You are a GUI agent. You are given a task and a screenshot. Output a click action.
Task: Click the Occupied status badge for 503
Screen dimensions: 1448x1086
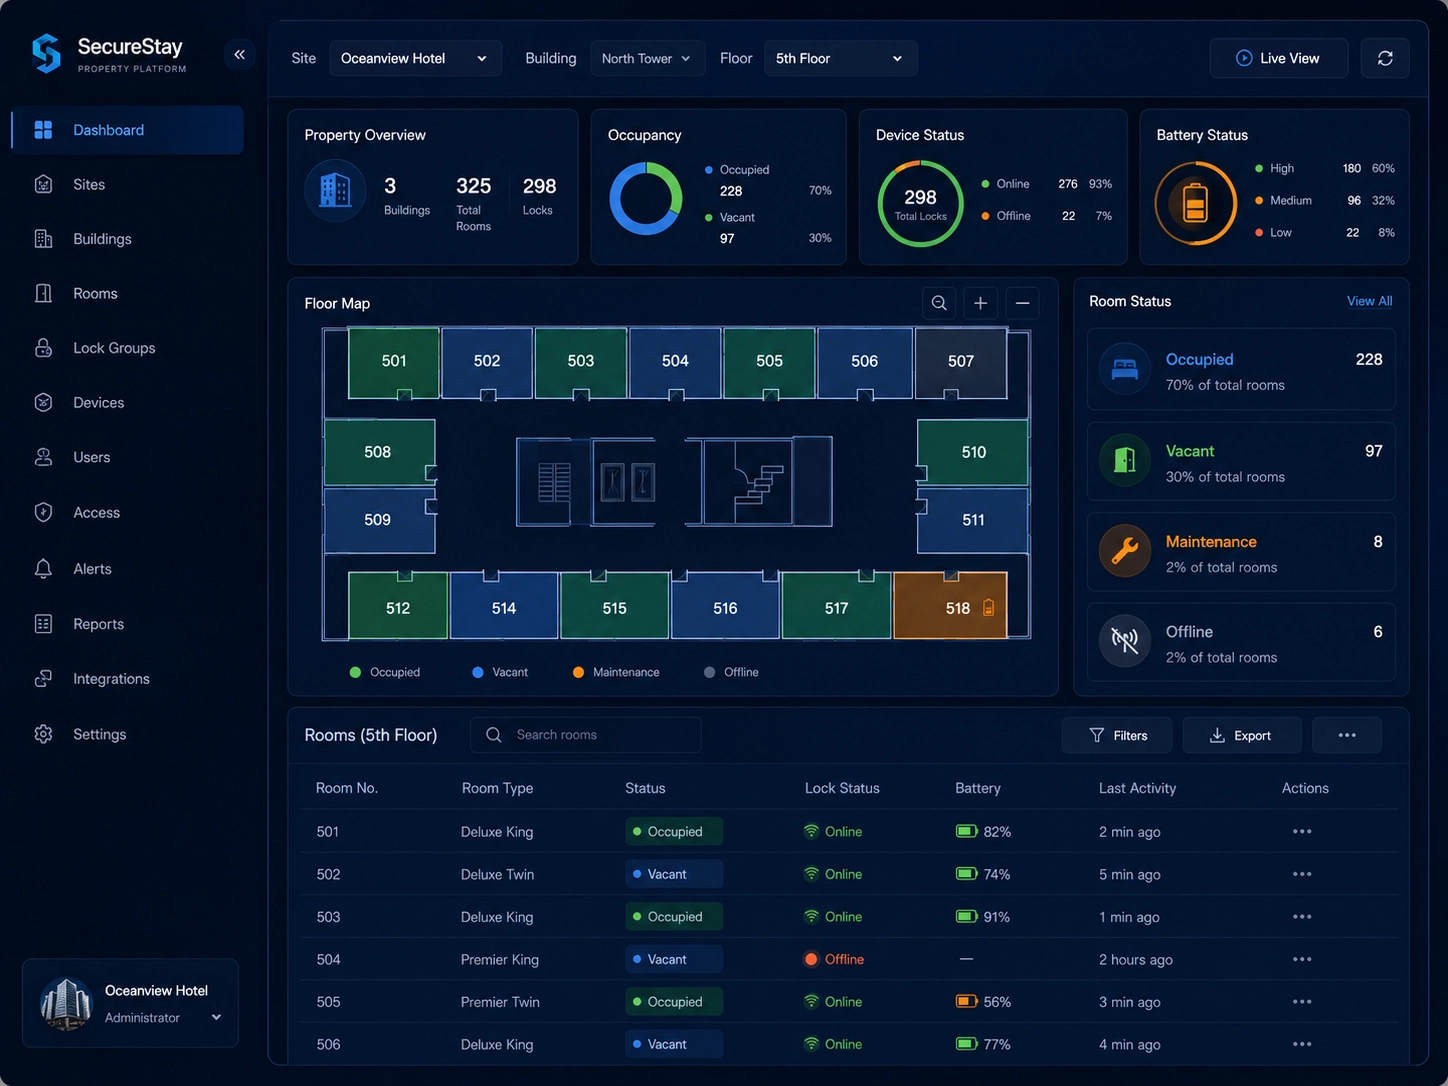[674, 917]
